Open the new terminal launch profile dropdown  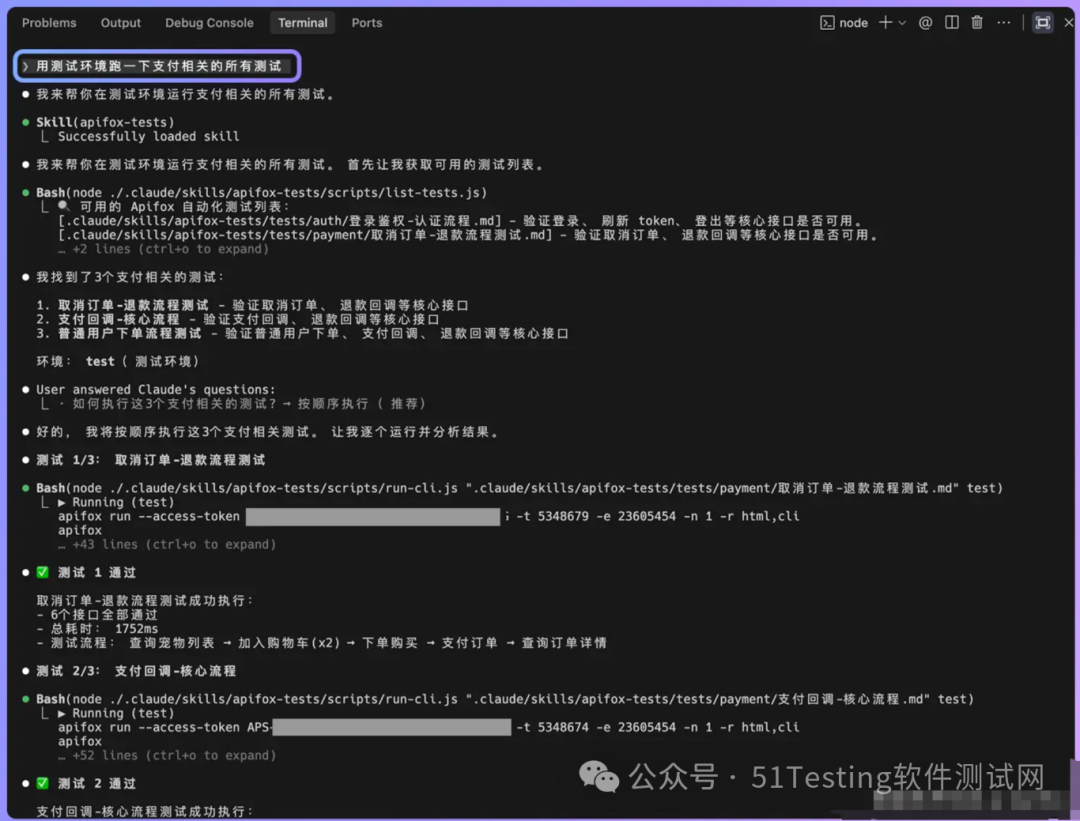coord(902,23)
